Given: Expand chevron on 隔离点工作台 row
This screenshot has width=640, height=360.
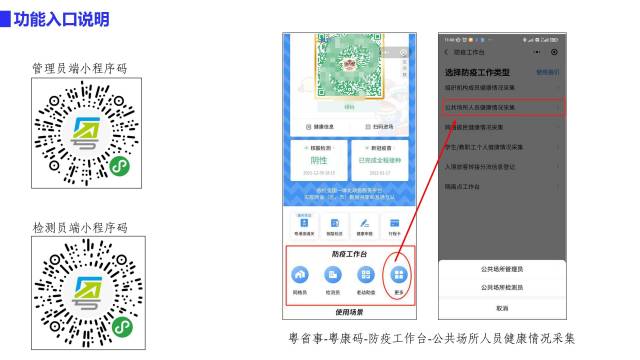Looking at the screenshot, I should (x=558, y=187).
